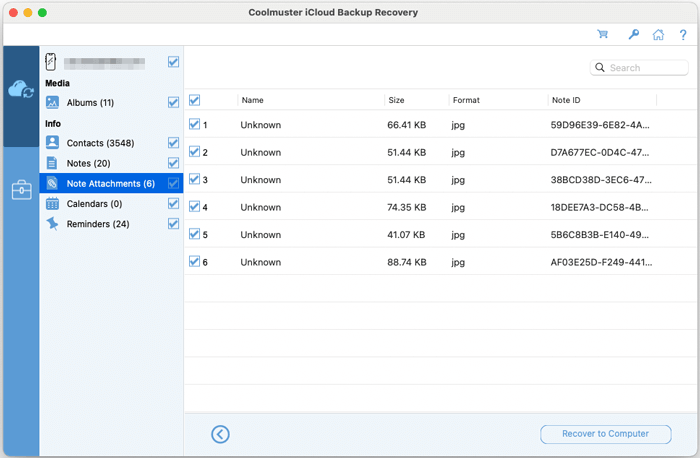Select Note Attachments (6) category
700x458 pixels.
[111, 183]
